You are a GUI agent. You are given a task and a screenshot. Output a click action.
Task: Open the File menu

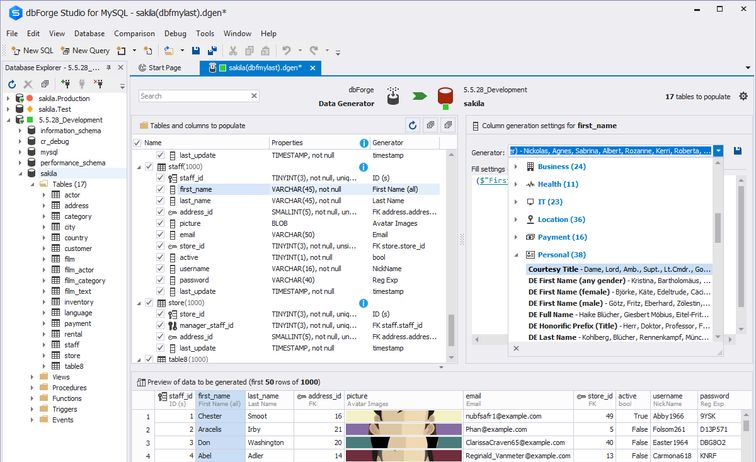point(12,33)
